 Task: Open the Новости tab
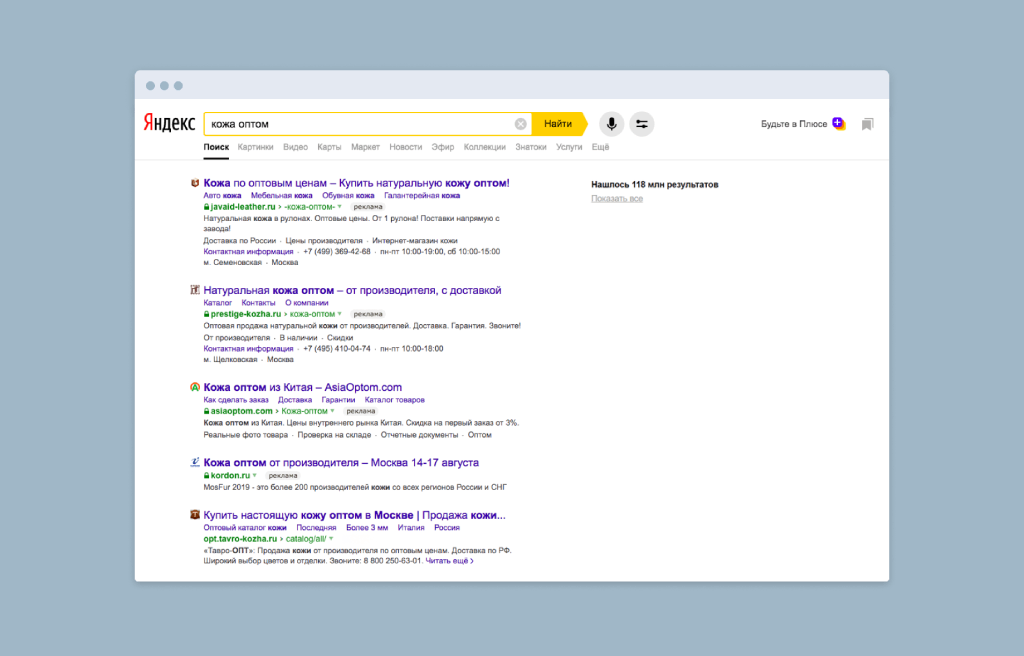tap(405, 147)
